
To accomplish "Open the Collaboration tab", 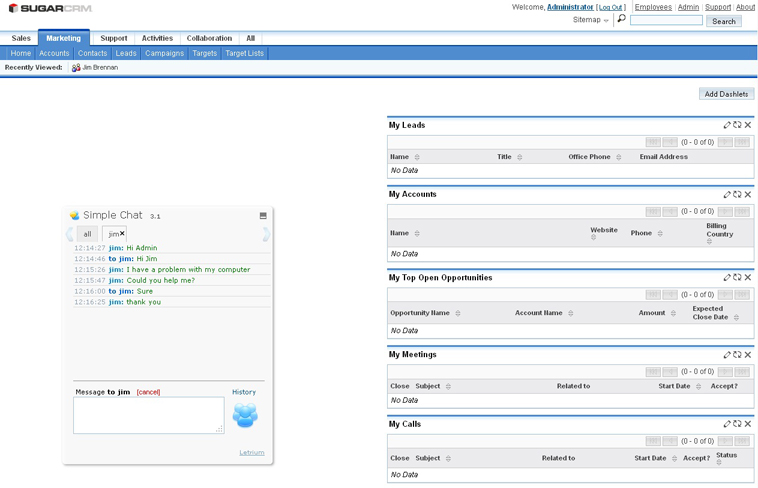I will click(209, 38).
